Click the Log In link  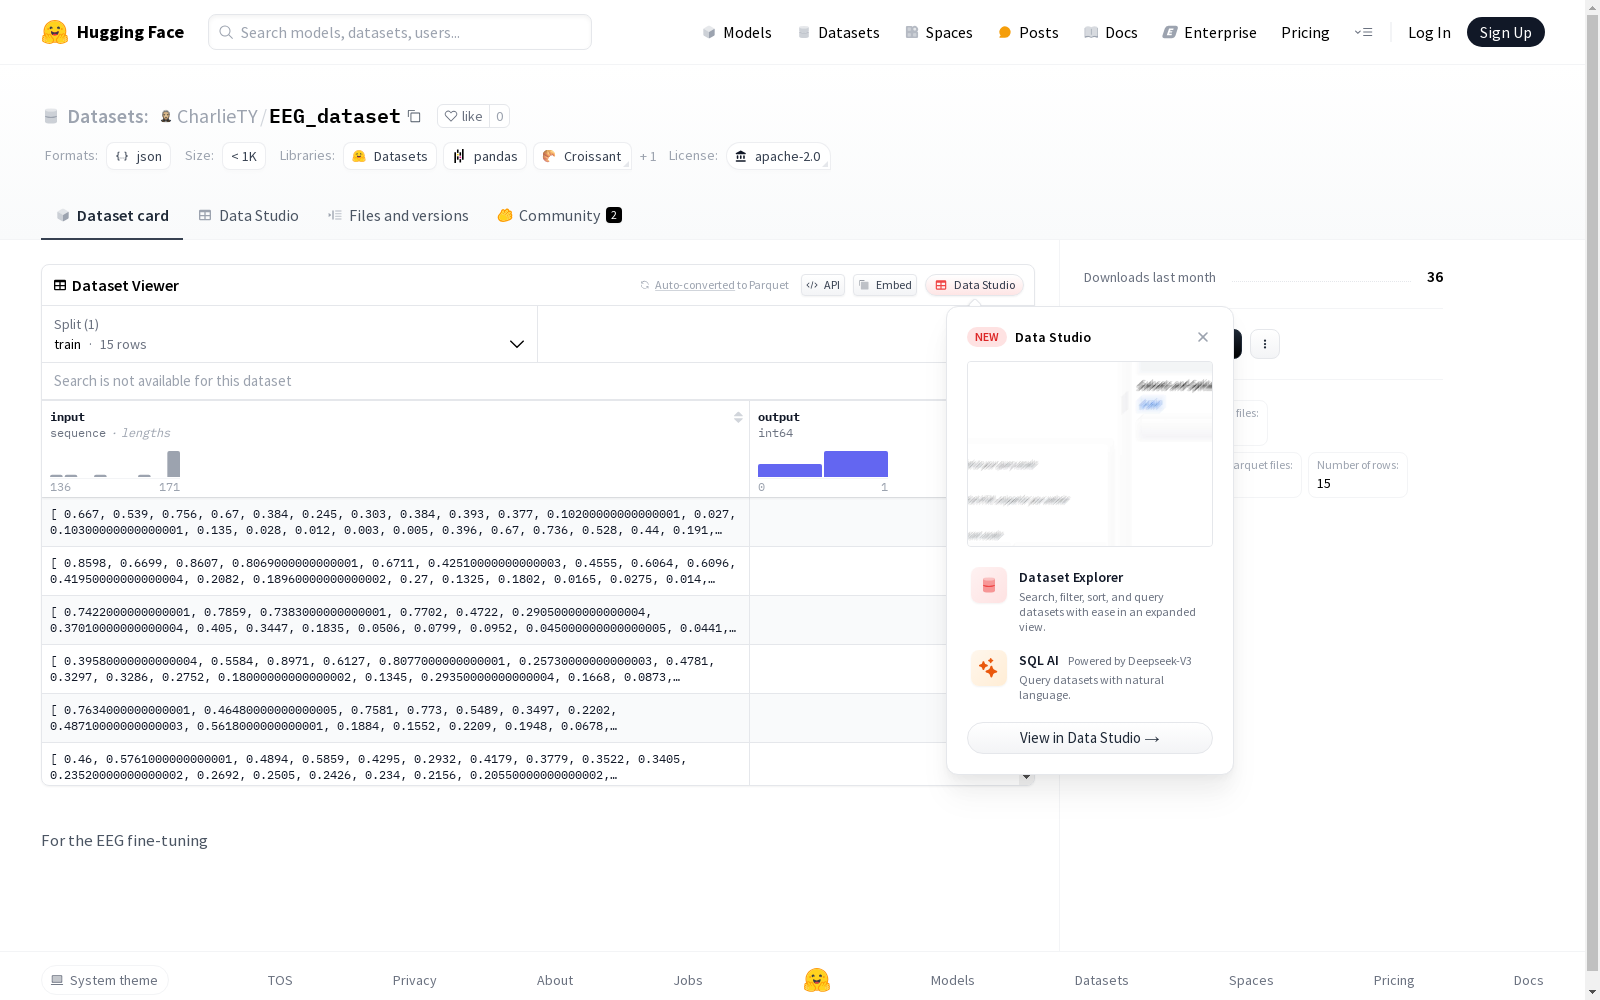[1429, 32]
